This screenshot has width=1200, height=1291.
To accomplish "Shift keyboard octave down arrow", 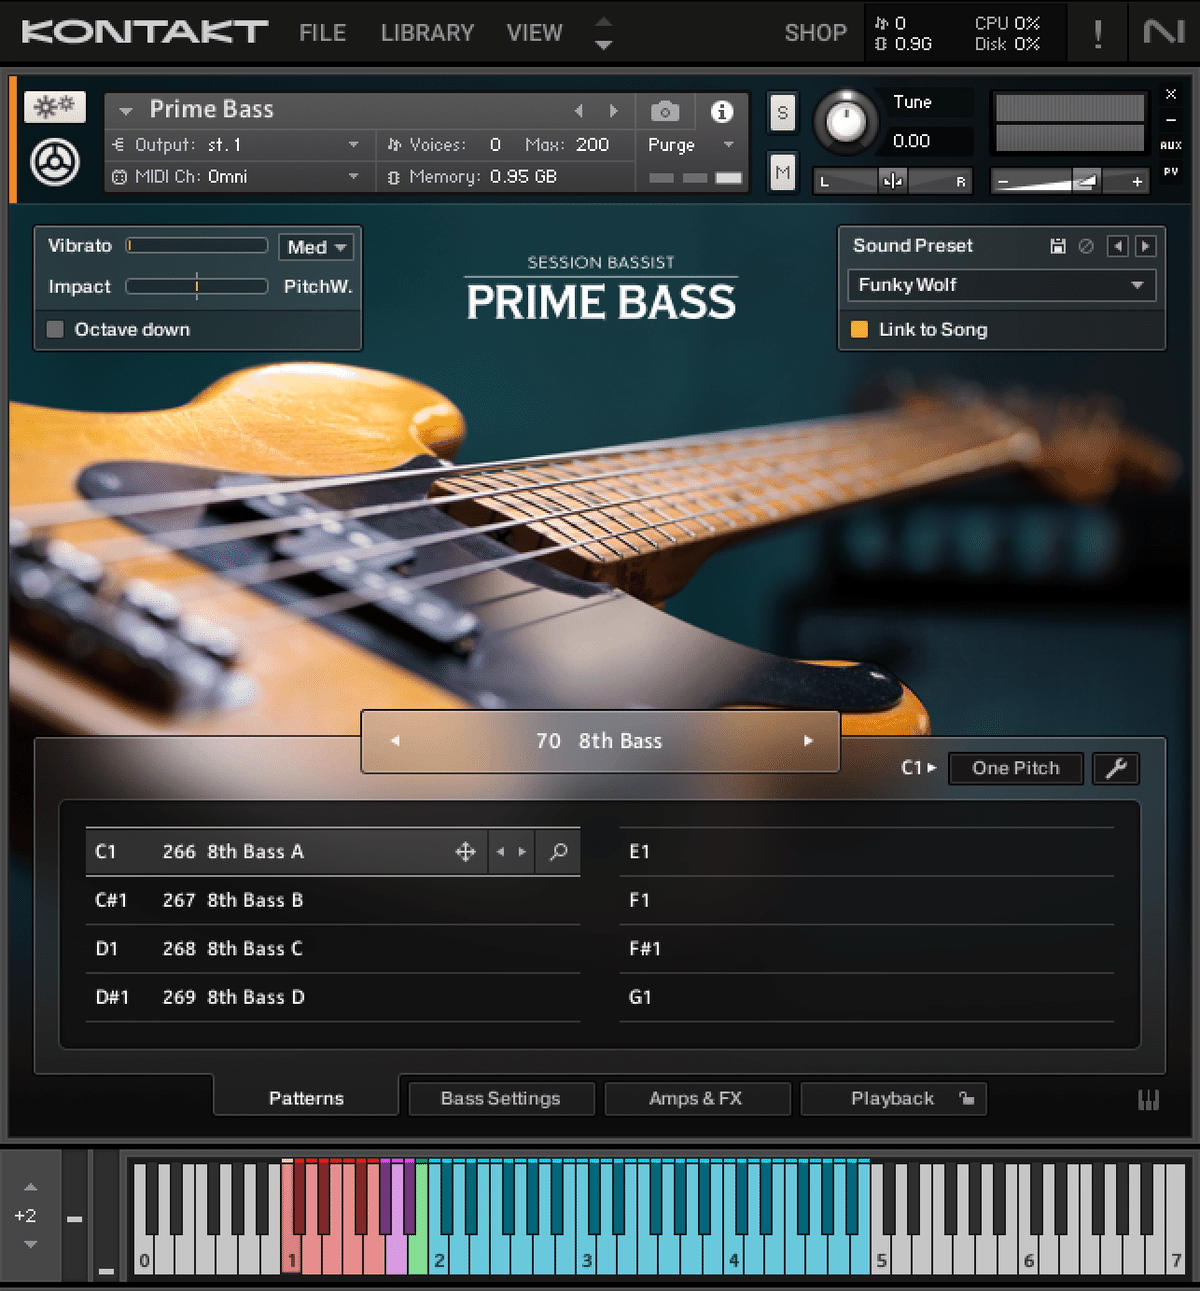I will 30,1245.
